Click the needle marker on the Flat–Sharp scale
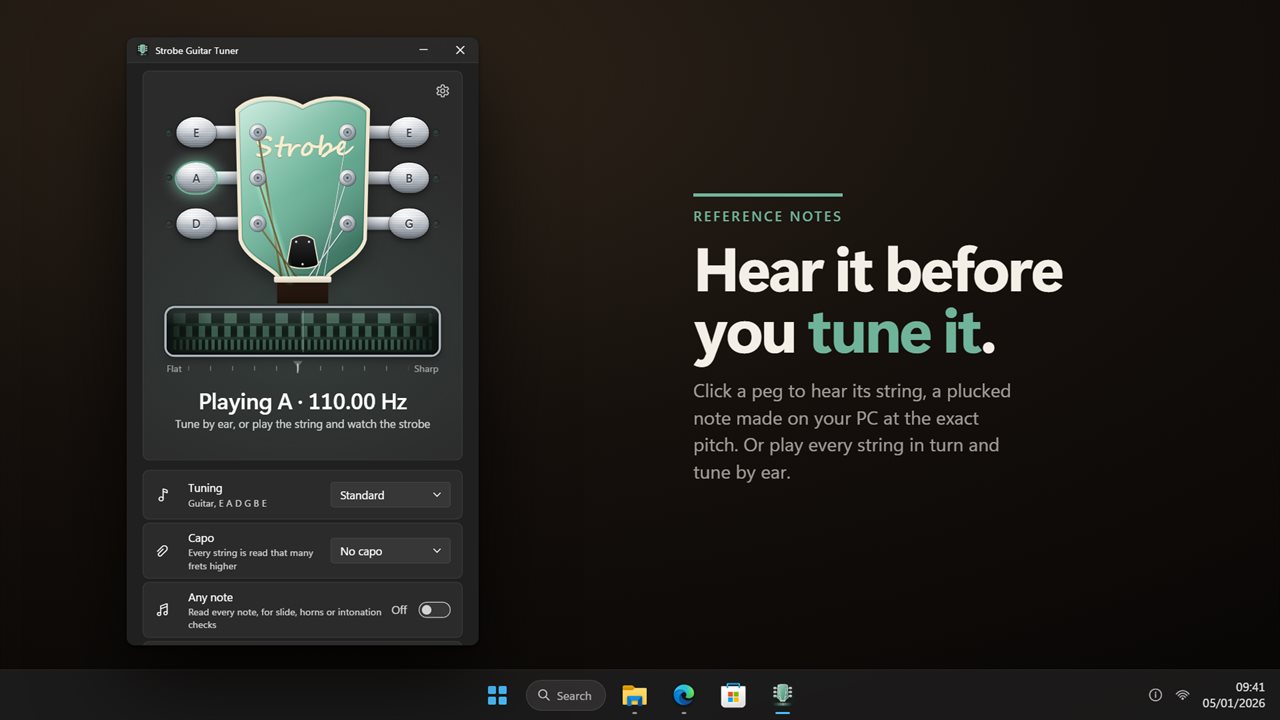Viewport: 1280px width, 720px height. (x=297, y=368)
